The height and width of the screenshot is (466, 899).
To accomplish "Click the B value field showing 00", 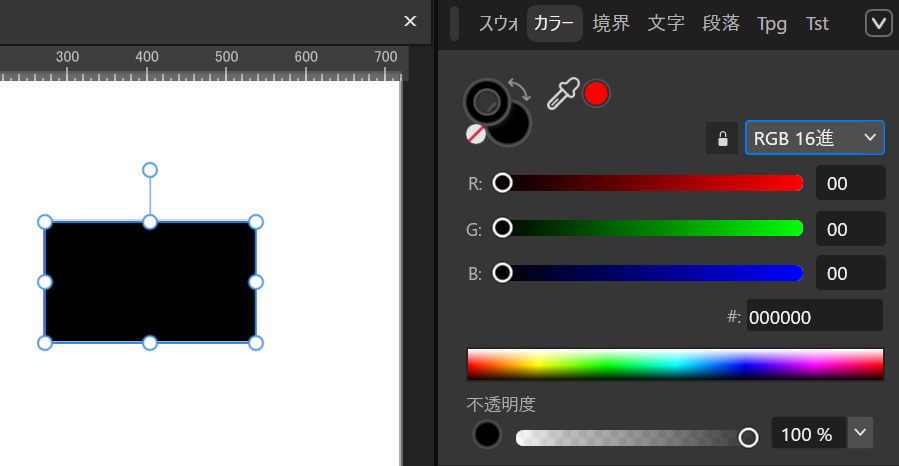I will tap(851, 273).
